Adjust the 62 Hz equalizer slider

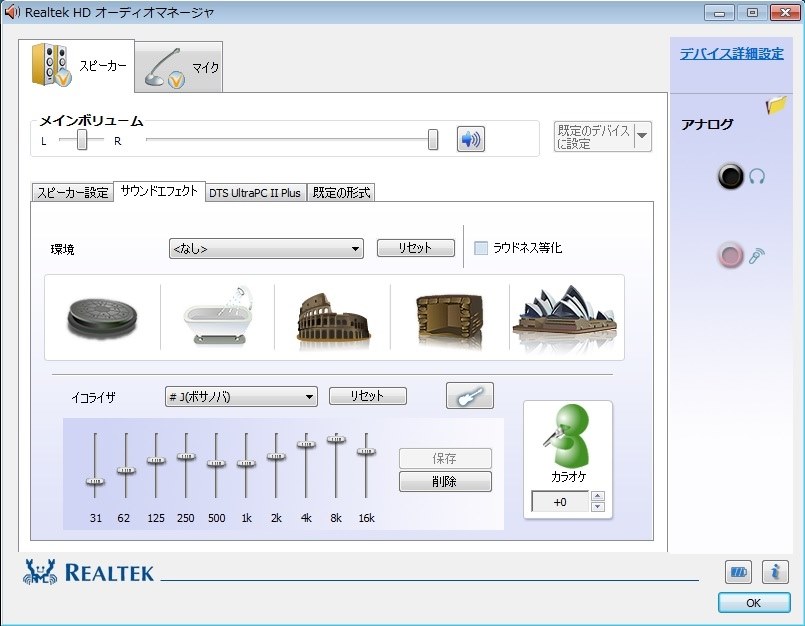(126, 470)
